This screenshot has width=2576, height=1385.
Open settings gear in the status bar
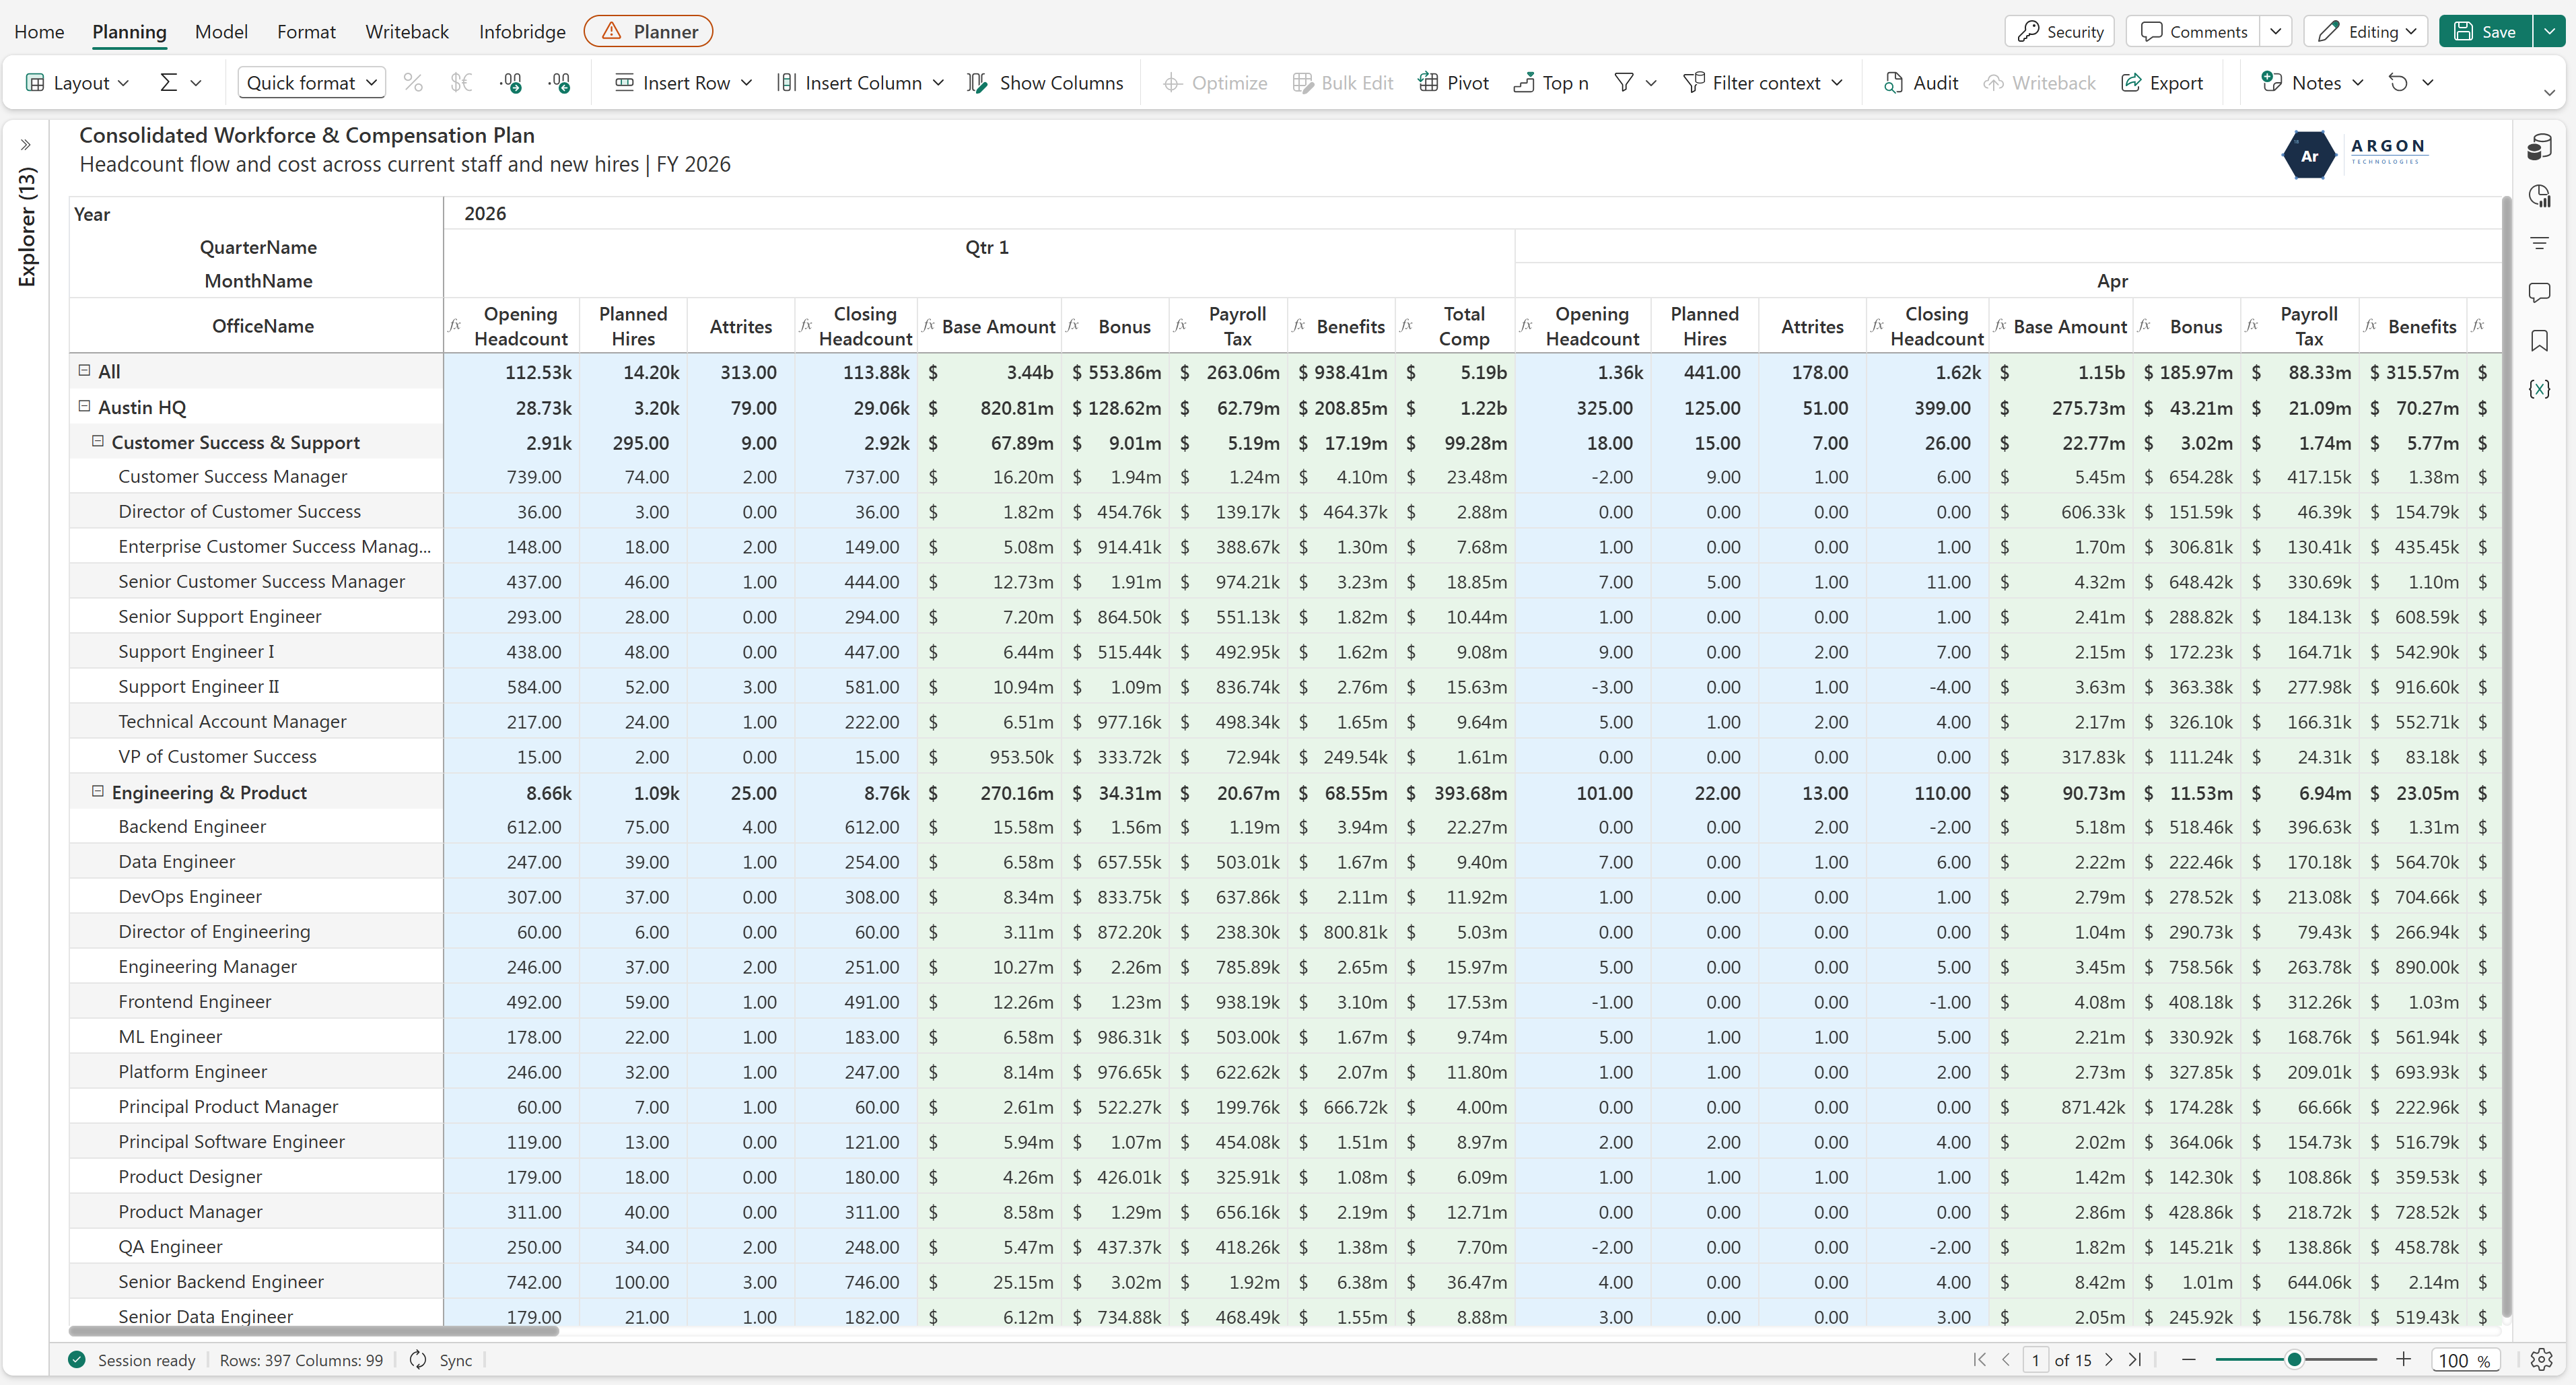2541,1359
